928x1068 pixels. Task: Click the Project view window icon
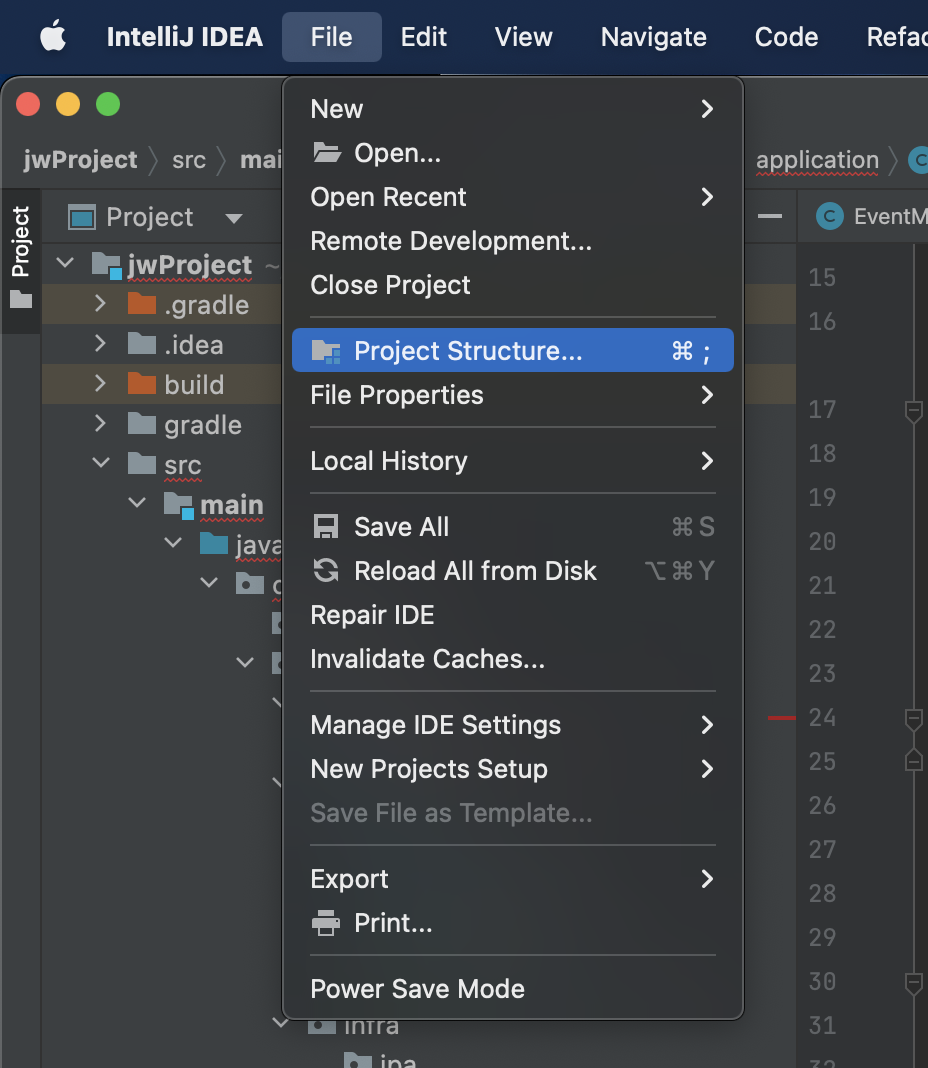point(82,218)
